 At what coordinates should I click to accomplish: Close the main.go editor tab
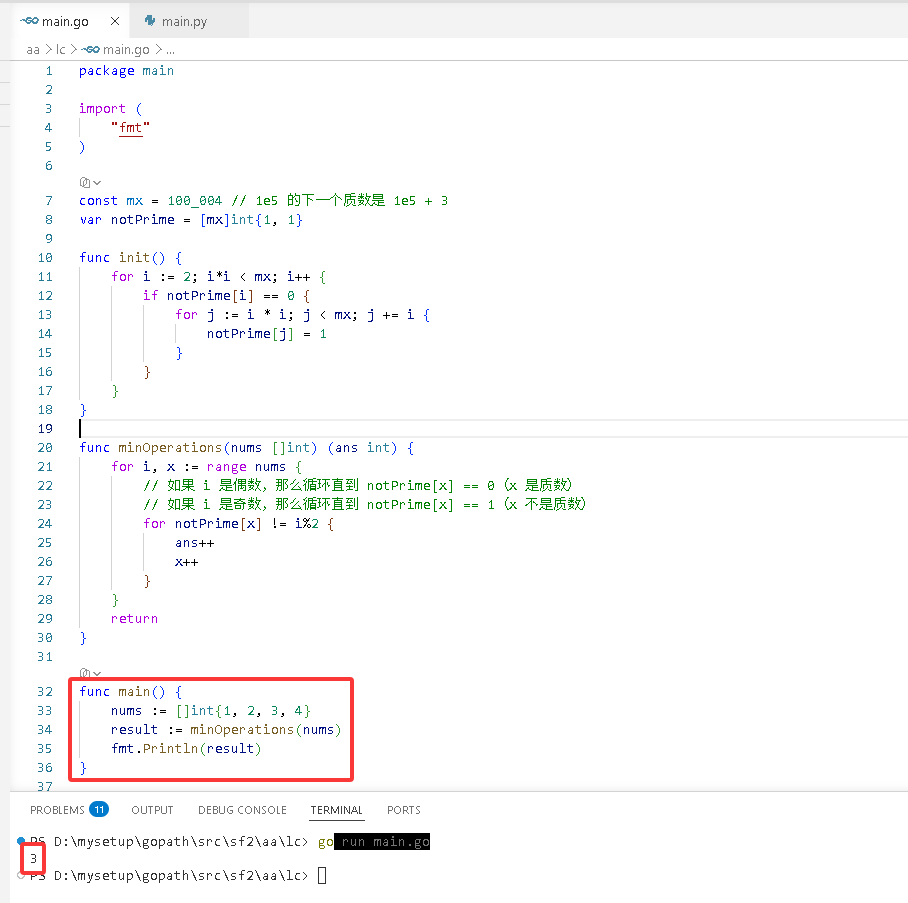tap(115, 21)
